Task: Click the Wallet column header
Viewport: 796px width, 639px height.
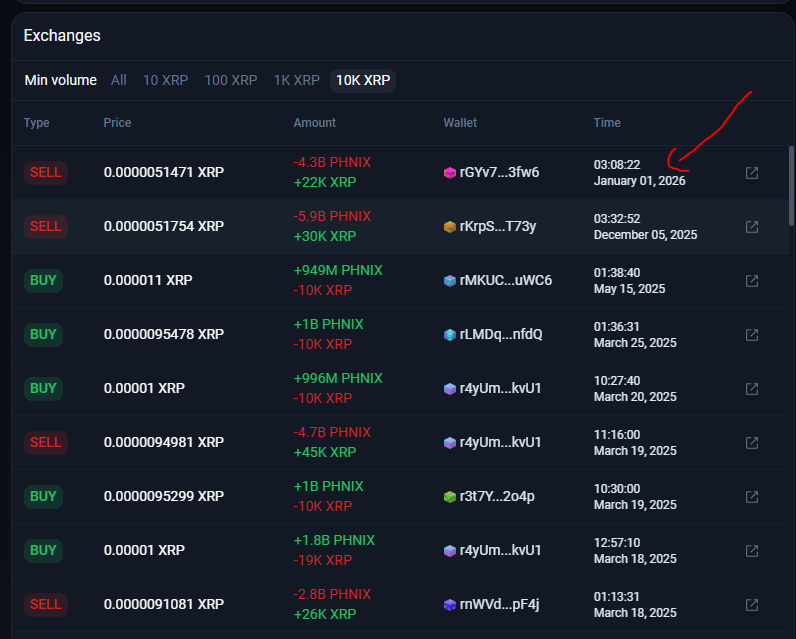Action: (460, 123)
